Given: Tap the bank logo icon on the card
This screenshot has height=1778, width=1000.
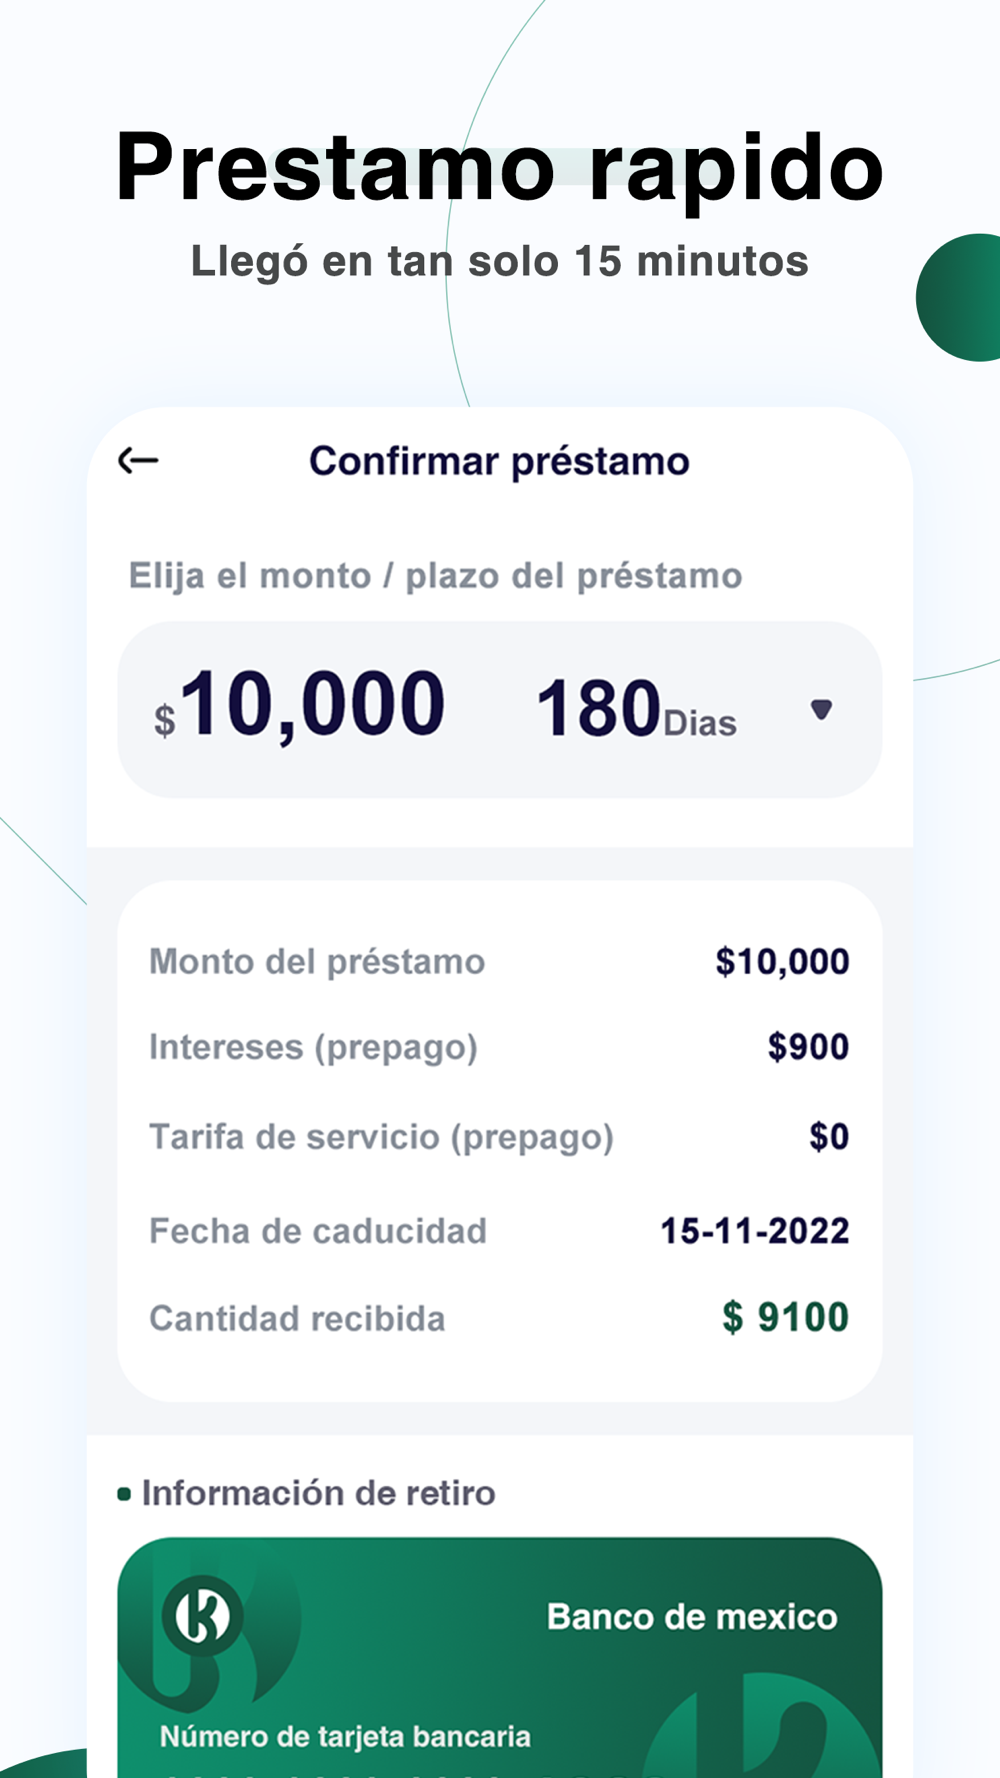Looking at the screenshot, I should 203,1615.
